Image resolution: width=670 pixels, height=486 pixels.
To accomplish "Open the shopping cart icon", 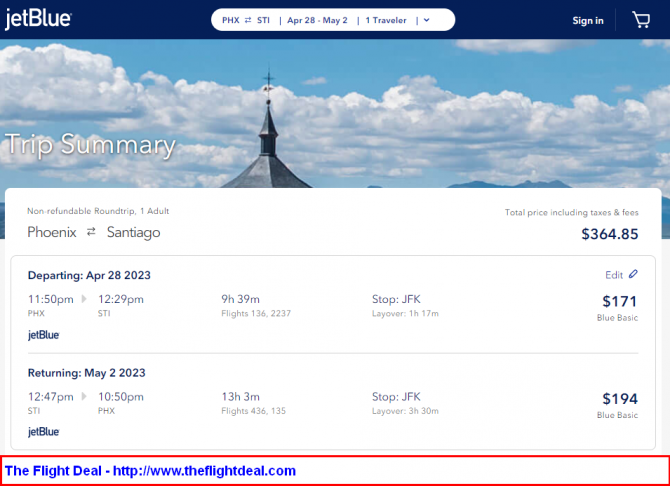I will 641,20.
